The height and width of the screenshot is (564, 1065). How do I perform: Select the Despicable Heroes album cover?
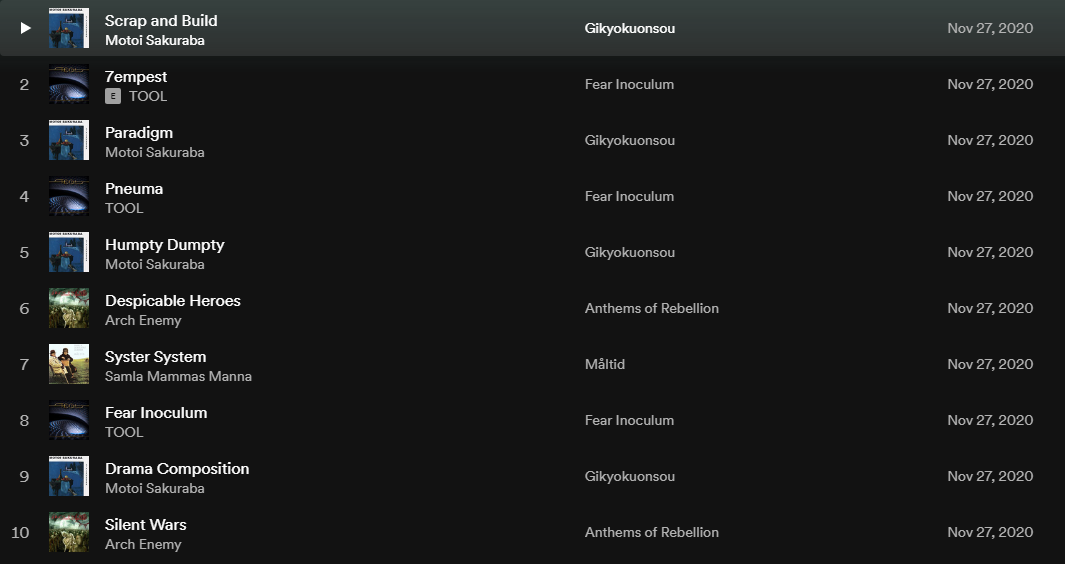[69, 308]
